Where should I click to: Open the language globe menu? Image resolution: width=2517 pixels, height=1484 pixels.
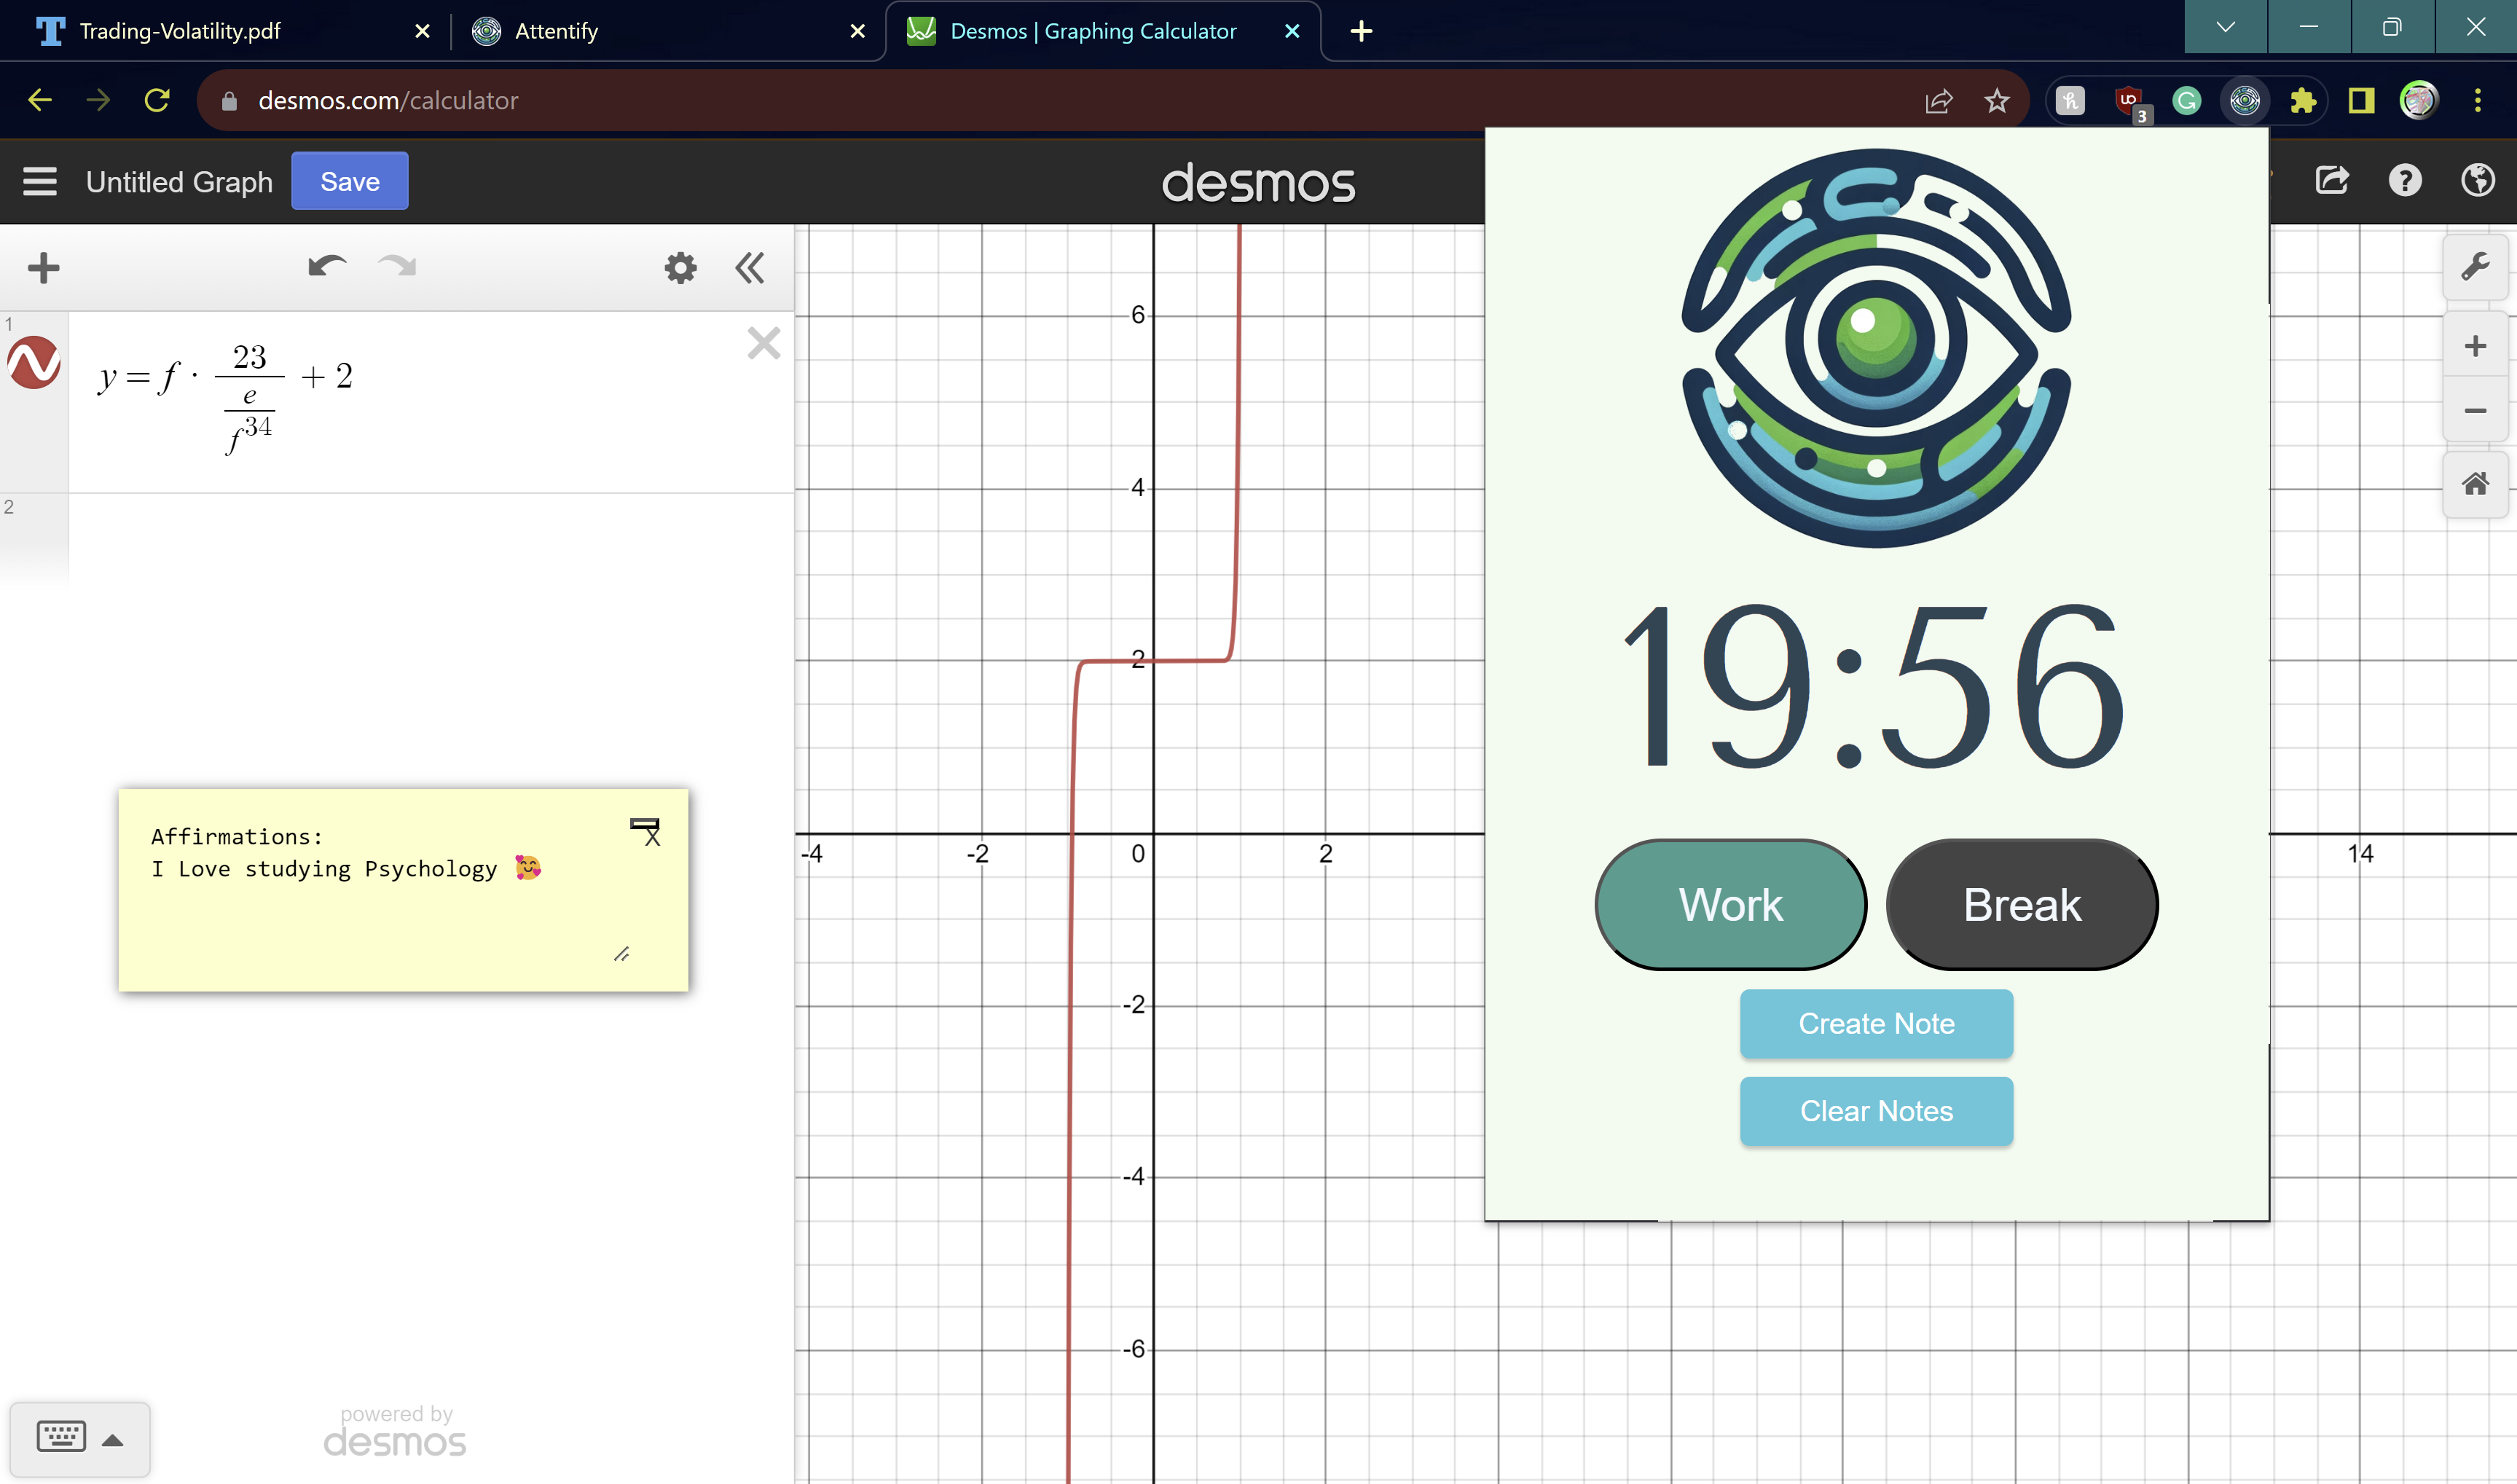tap(2477, 181)
